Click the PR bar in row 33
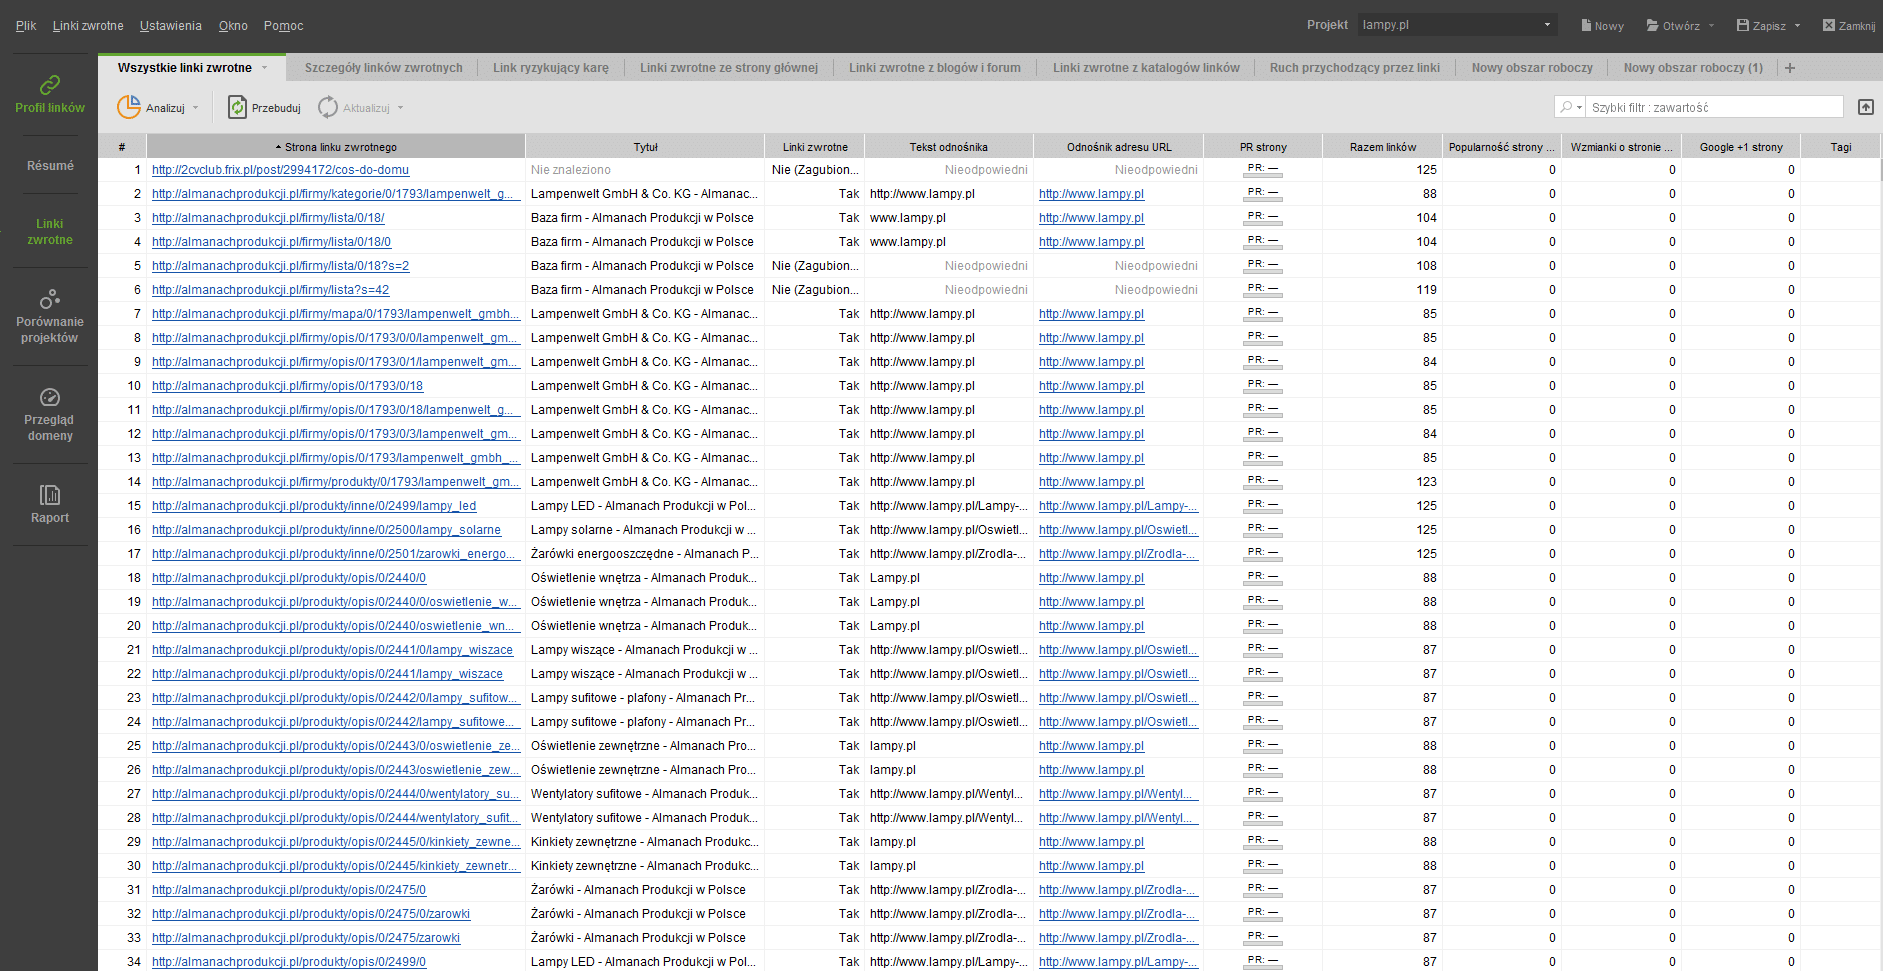Viewport: 1883px width, 971px height. tap(1263, 938)
